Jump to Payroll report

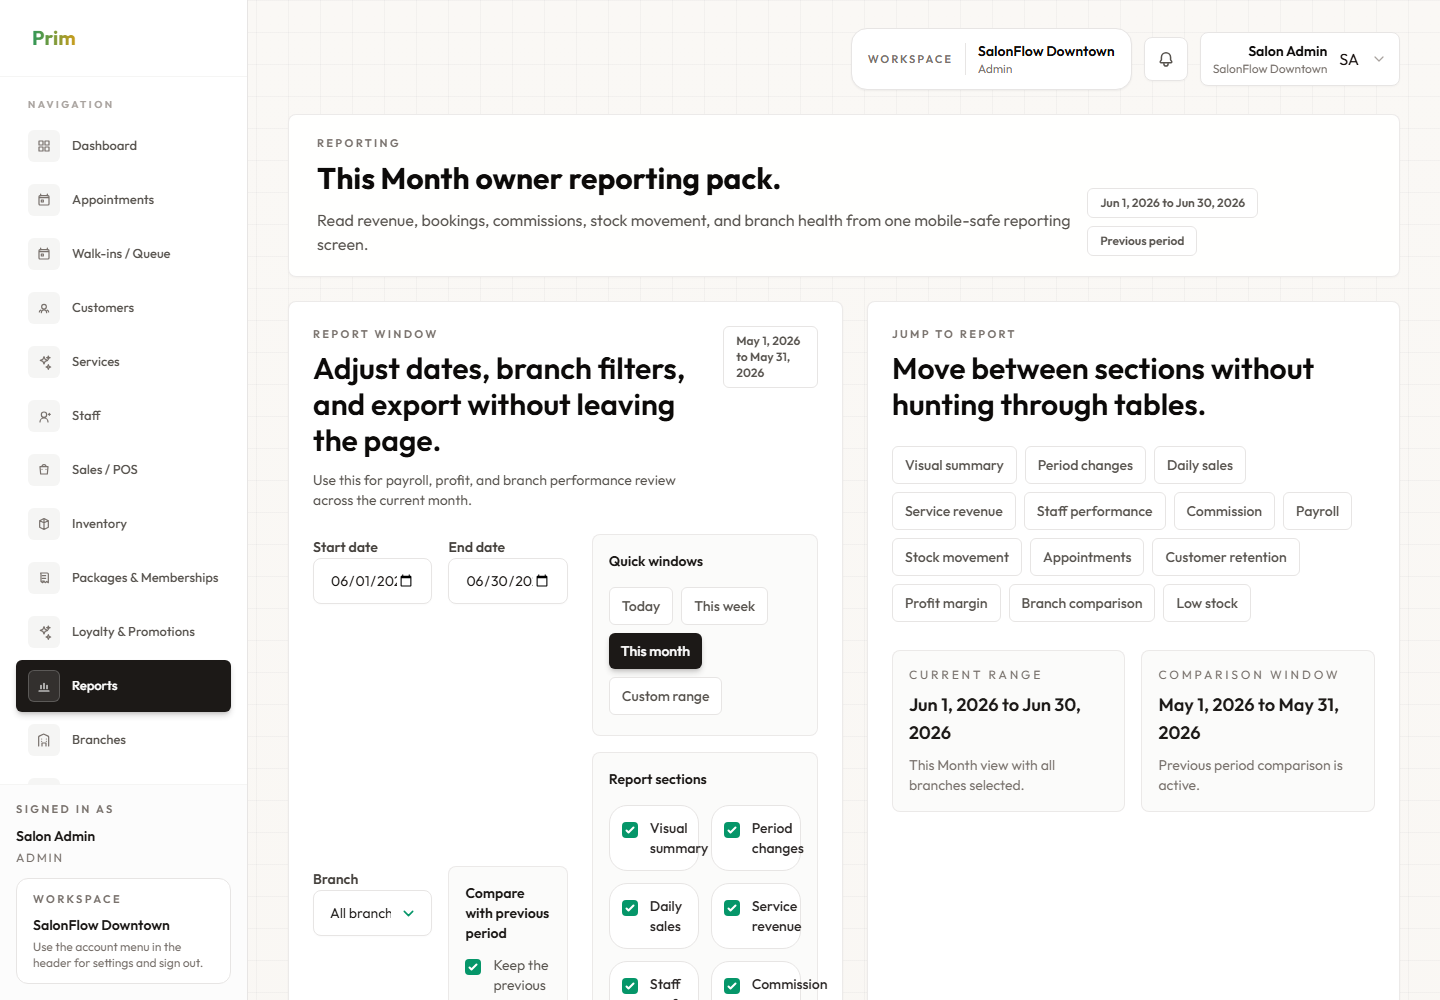click(x=1317, y=511)
